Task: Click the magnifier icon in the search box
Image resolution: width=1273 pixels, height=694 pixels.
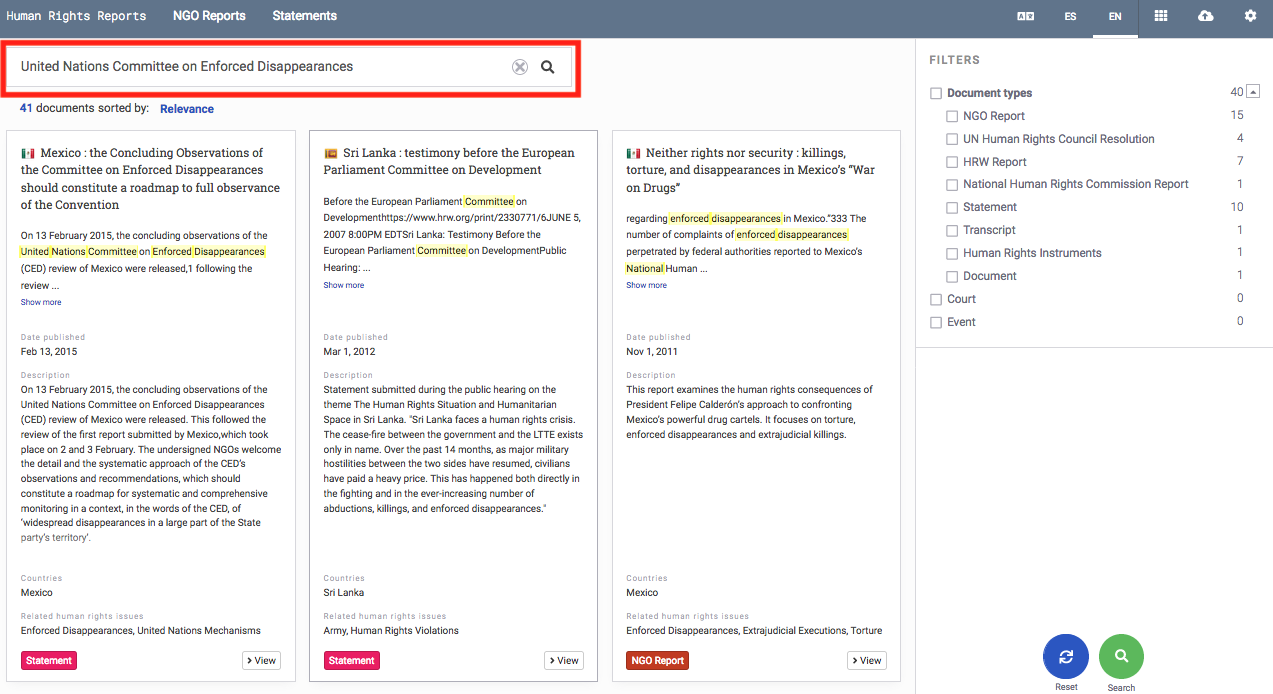Action: click(x=548, y=67)
